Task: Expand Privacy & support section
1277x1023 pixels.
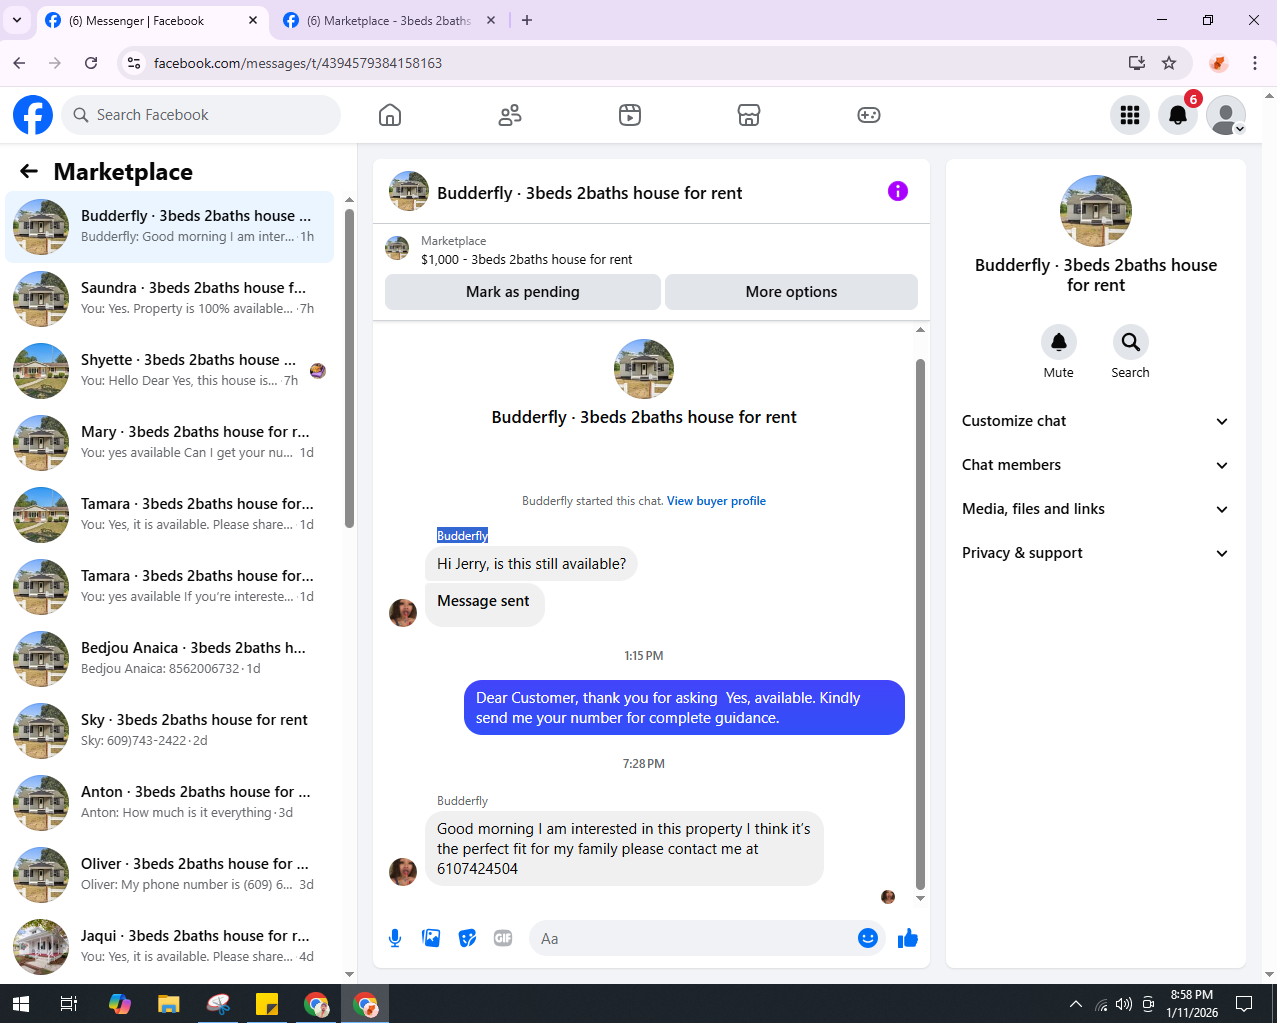Action: [x=1096, y=553]
